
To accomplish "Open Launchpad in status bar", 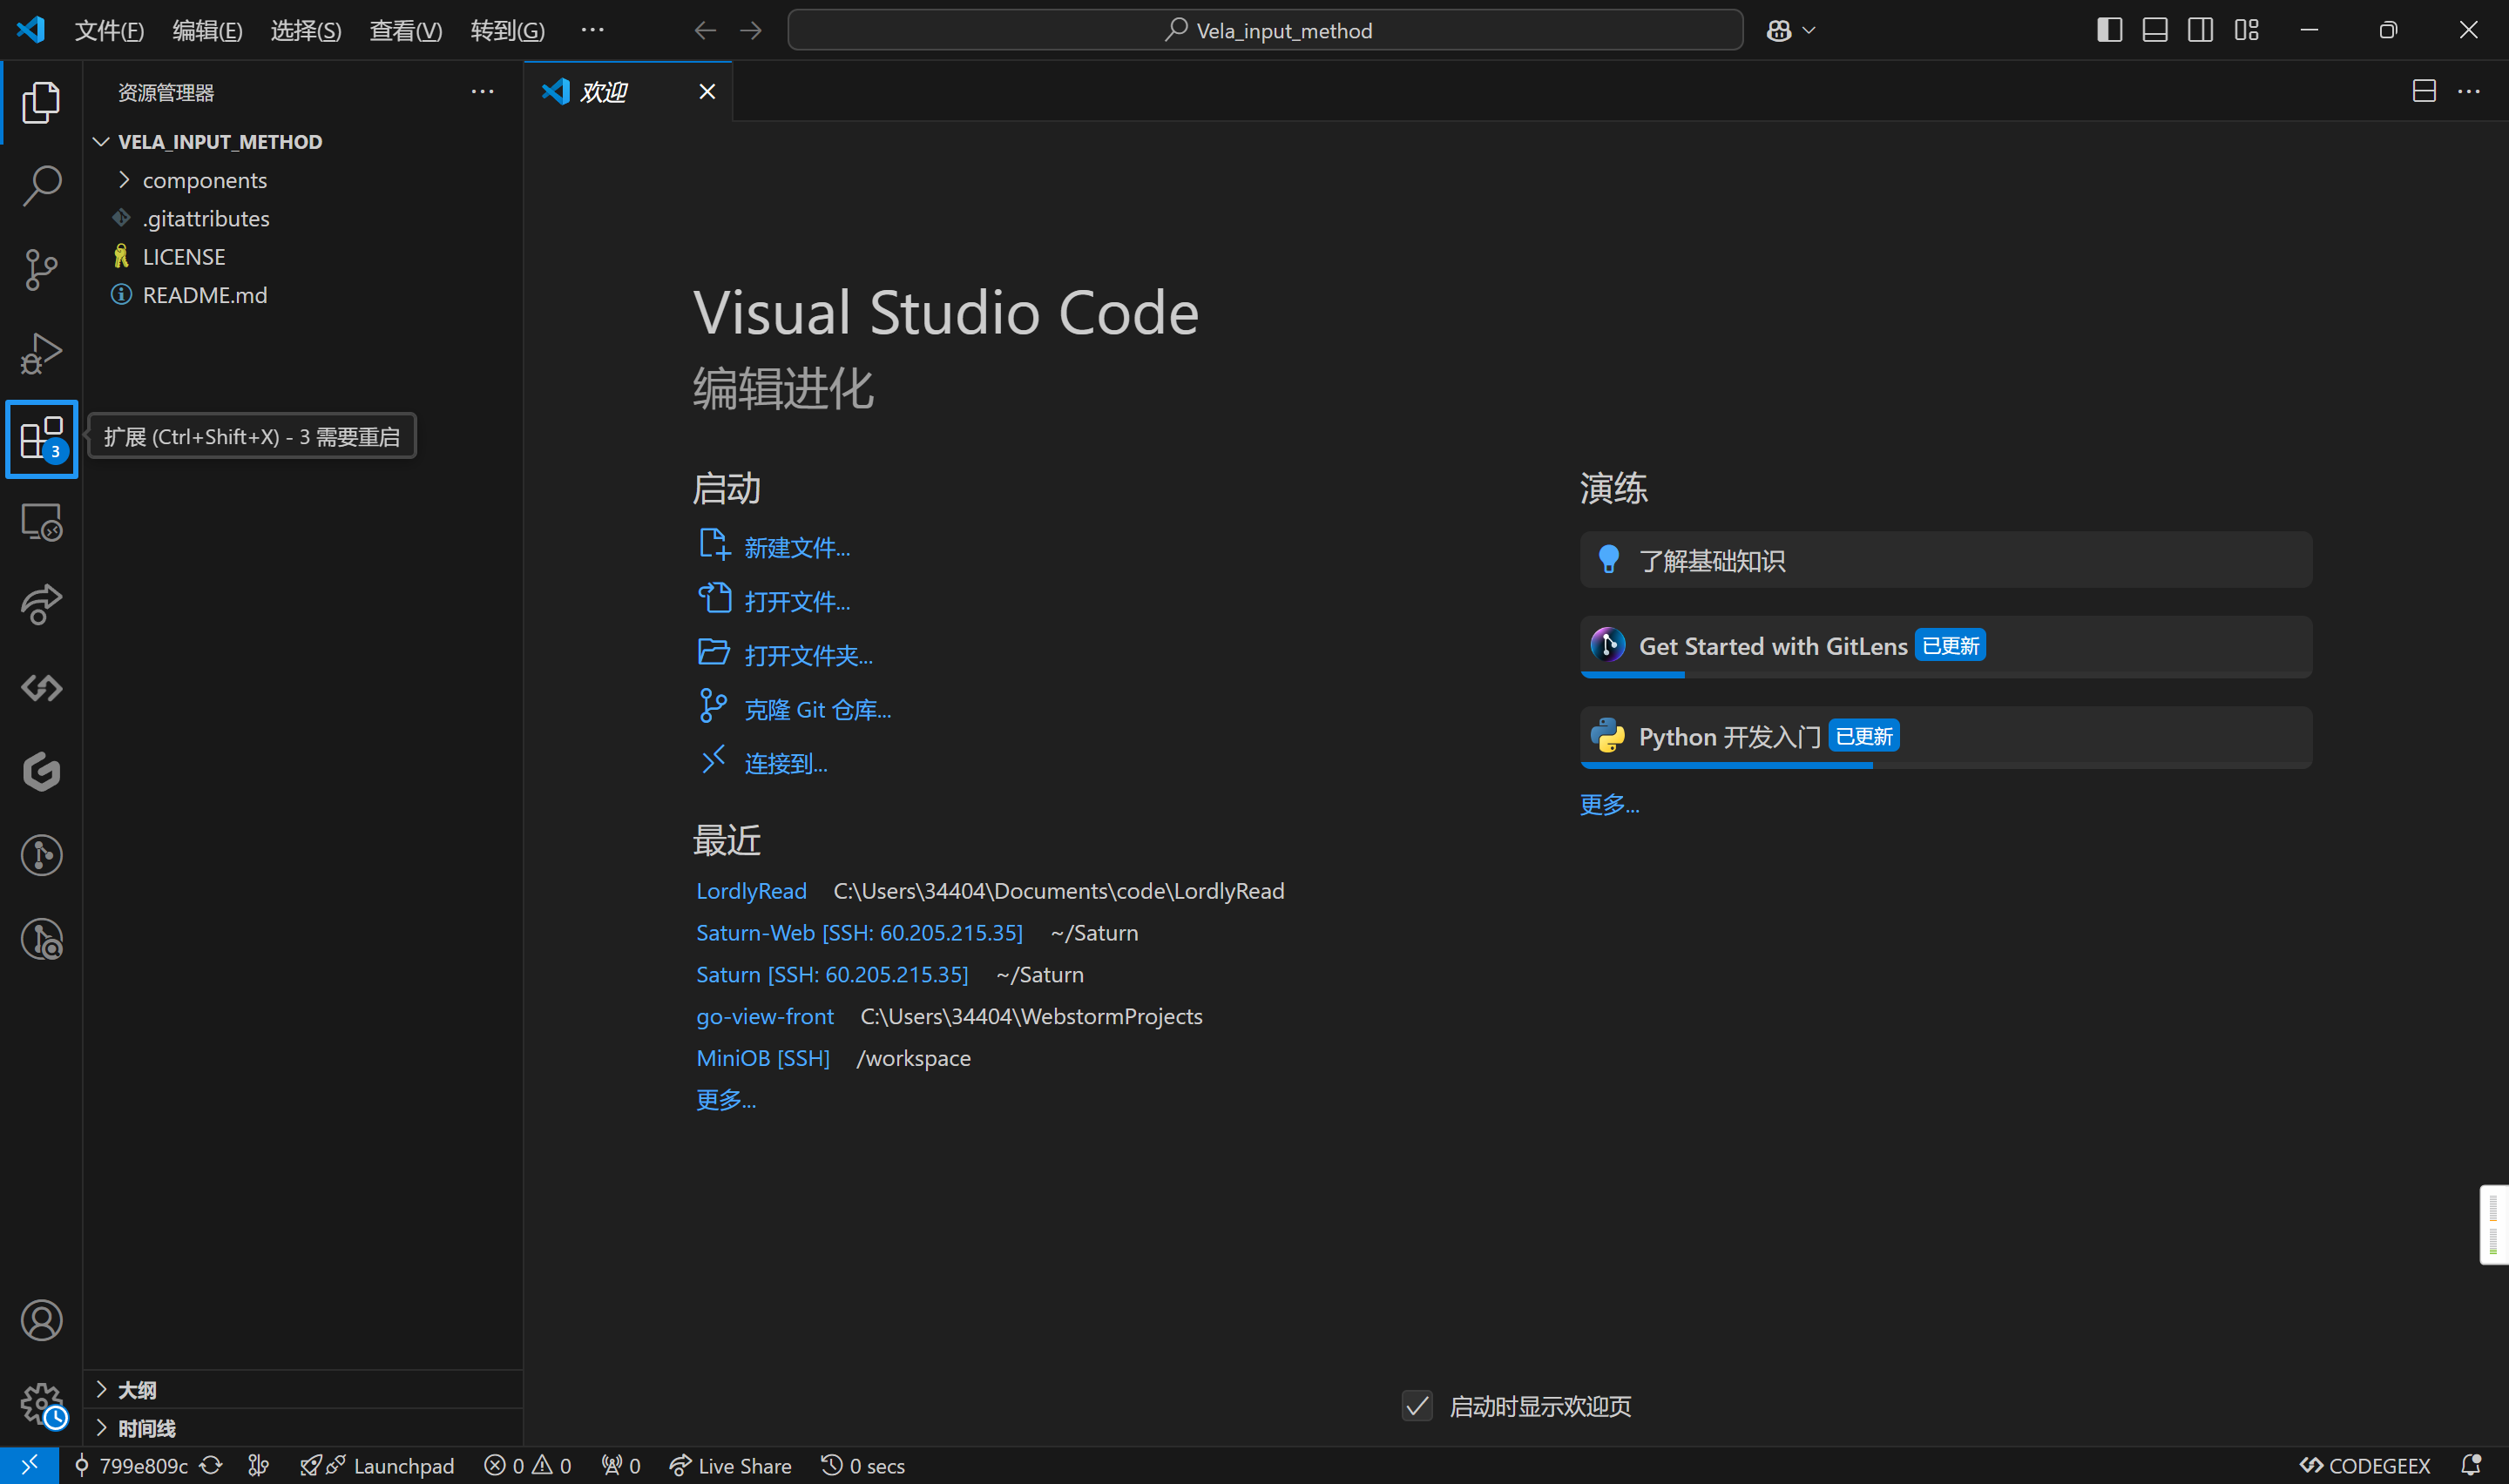I will (376, 1465).
